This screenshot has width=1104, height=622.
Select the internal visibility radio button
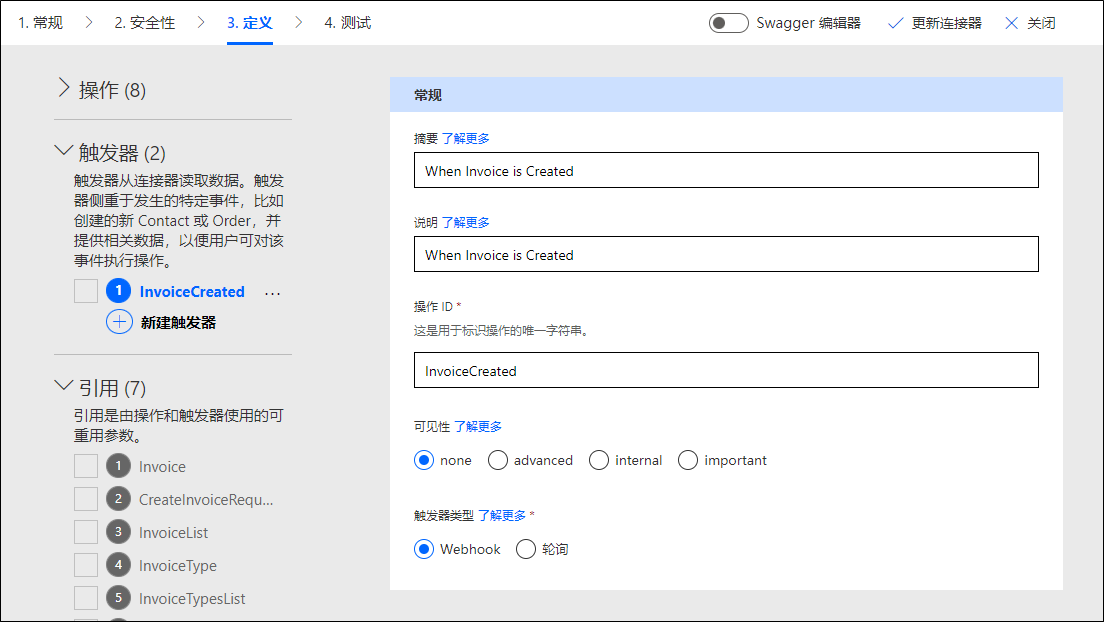point(599,460)
